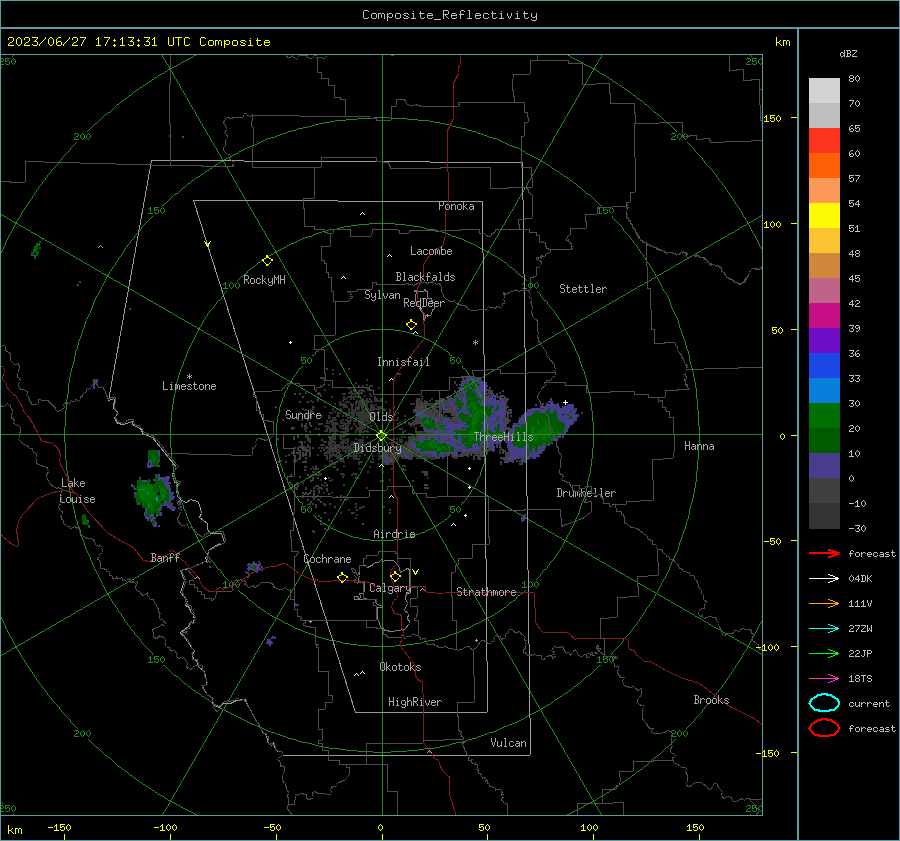Screen dimensions: 900x841
Task: Click the HighRiver label
Action: 415,702
